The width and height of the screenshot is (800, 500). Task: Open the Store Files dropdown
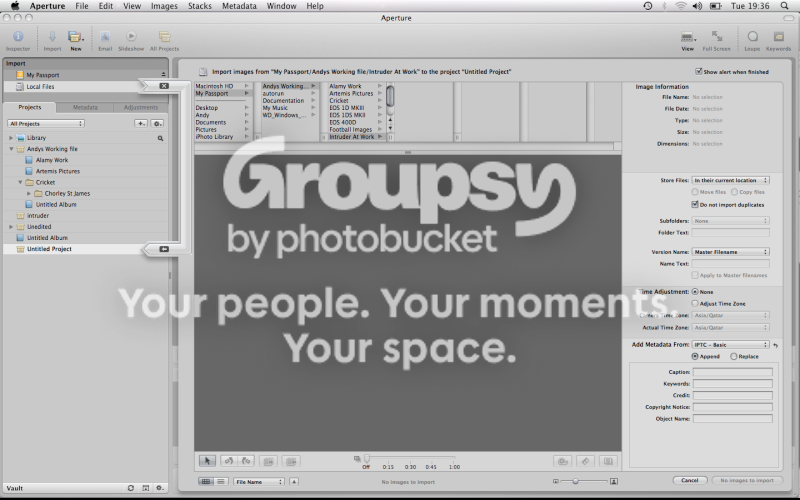(730, 180)
